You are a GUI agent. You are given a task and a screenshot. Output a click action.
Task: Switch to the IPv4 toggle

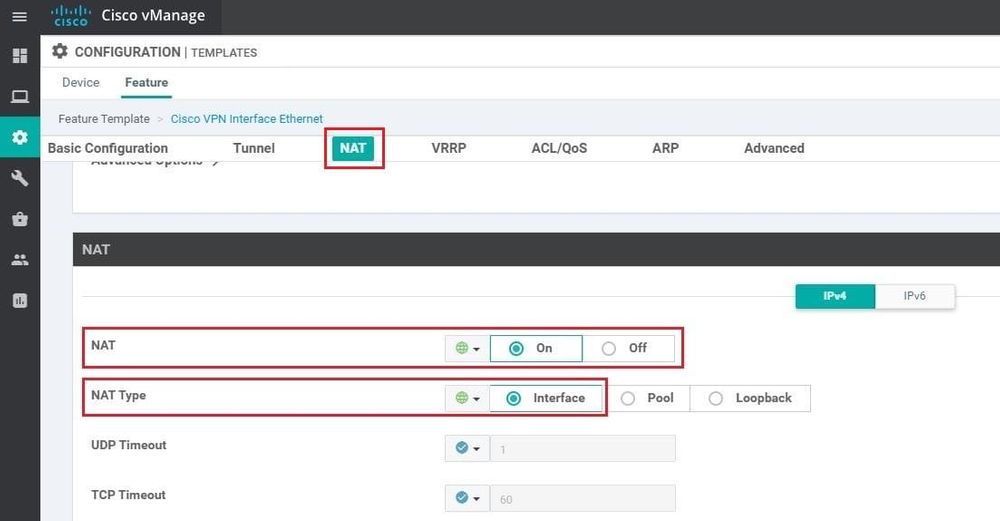pos(835,296)
